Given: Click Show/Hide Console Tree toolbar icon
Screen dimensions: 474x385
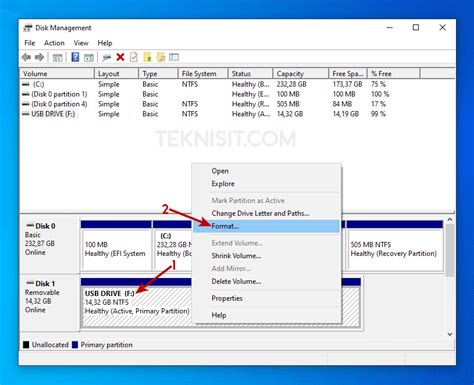Looking at the screenshot, I should coord(57,57).
